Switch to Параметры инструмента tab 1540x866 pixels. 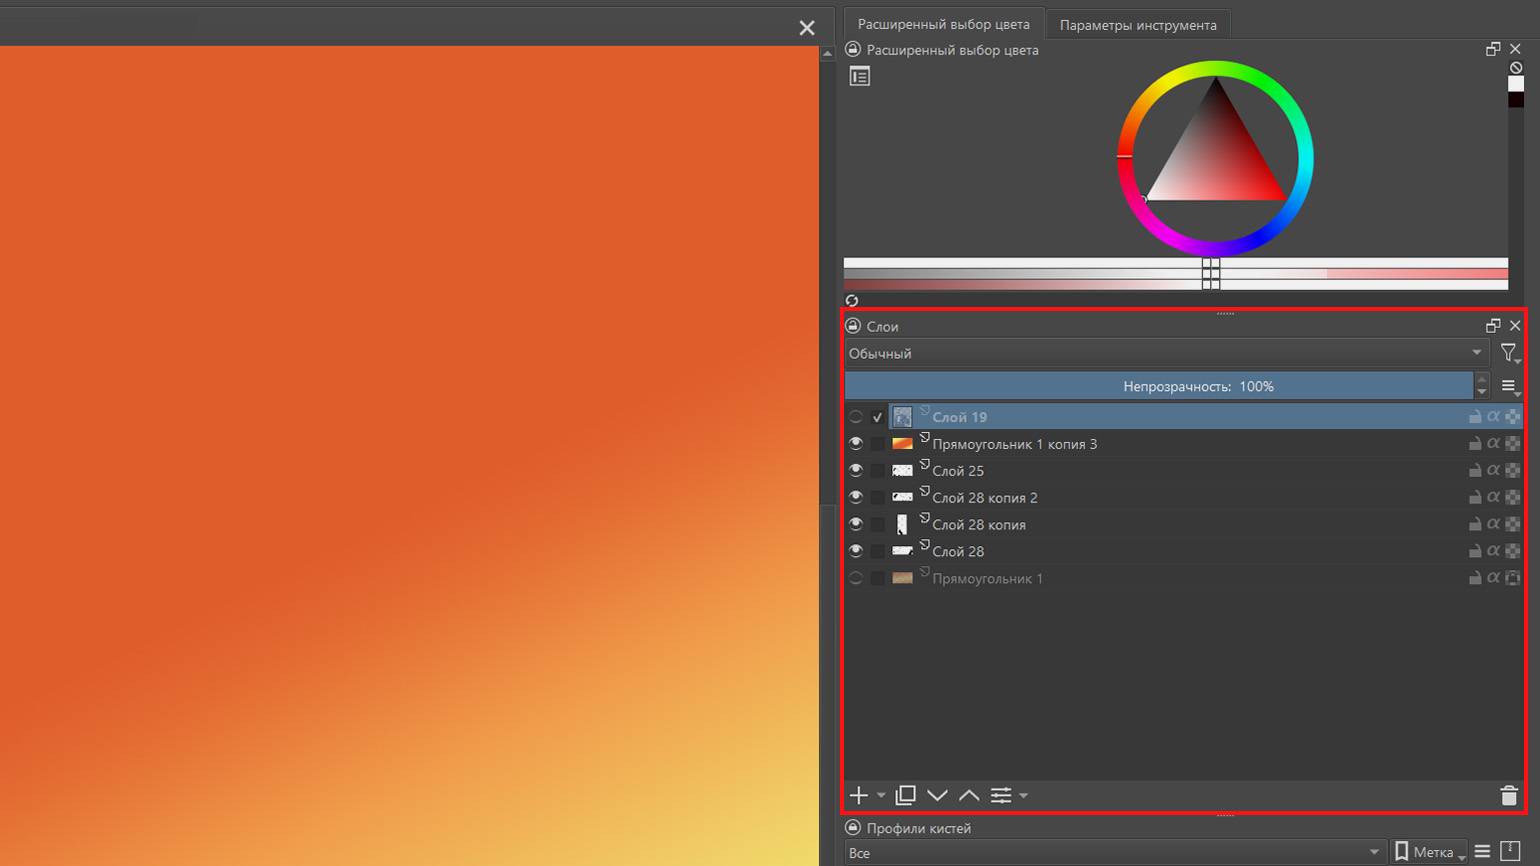pyautogui.click(x=1137, y=25)
